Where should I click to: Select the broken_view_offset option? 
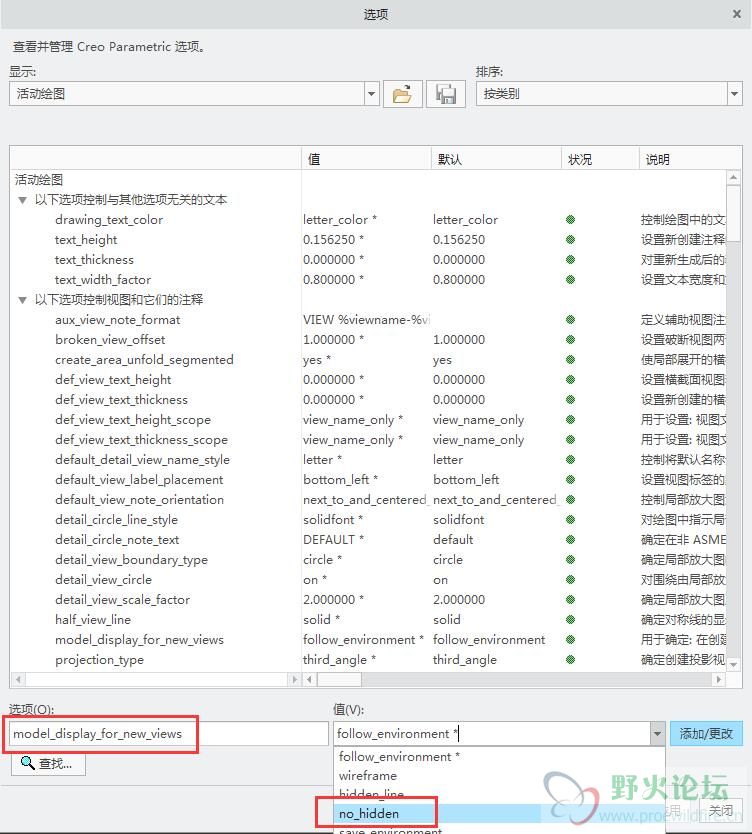[110, 340]
